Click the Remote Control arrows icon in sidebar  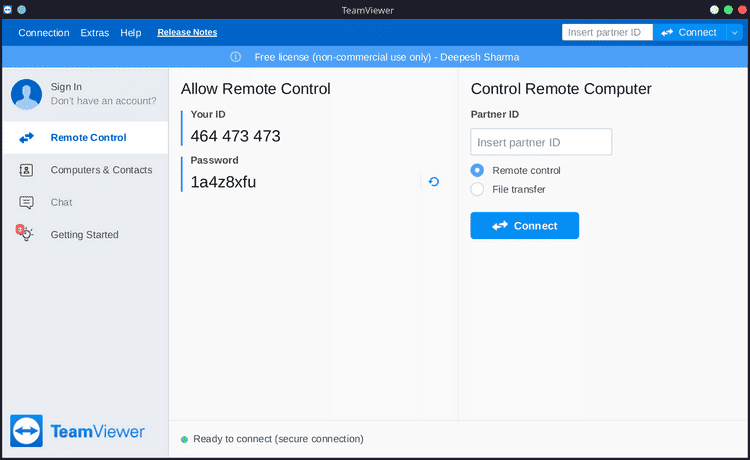[x=27, y=137]
